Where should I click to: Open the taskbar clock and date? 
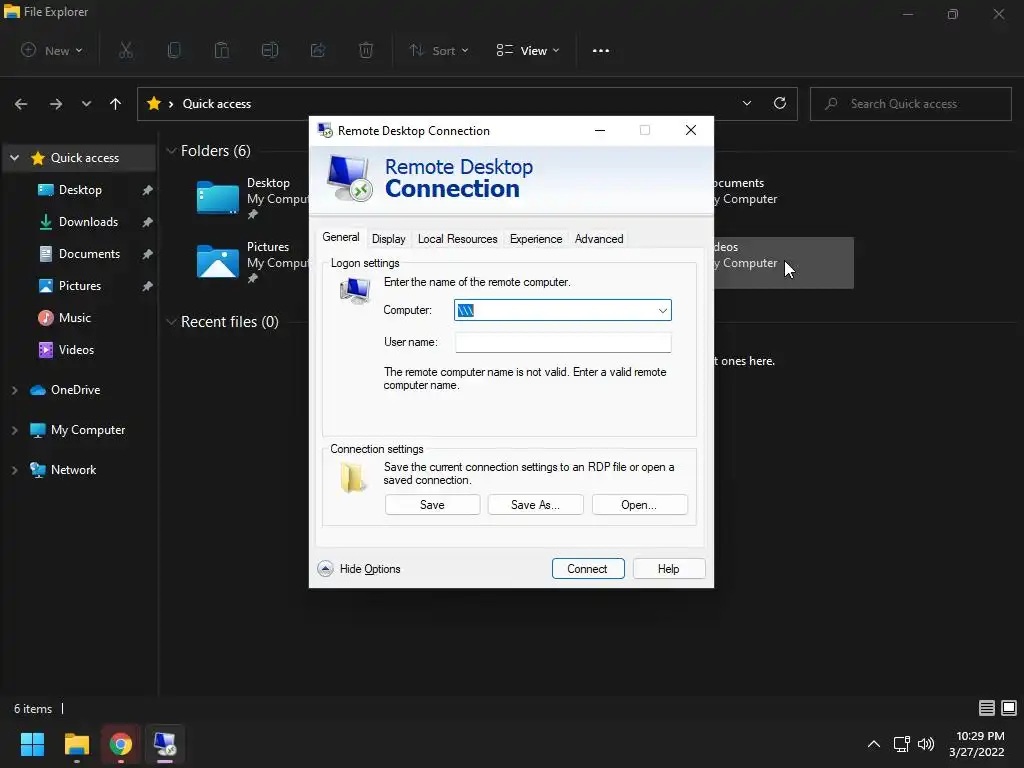977,744
